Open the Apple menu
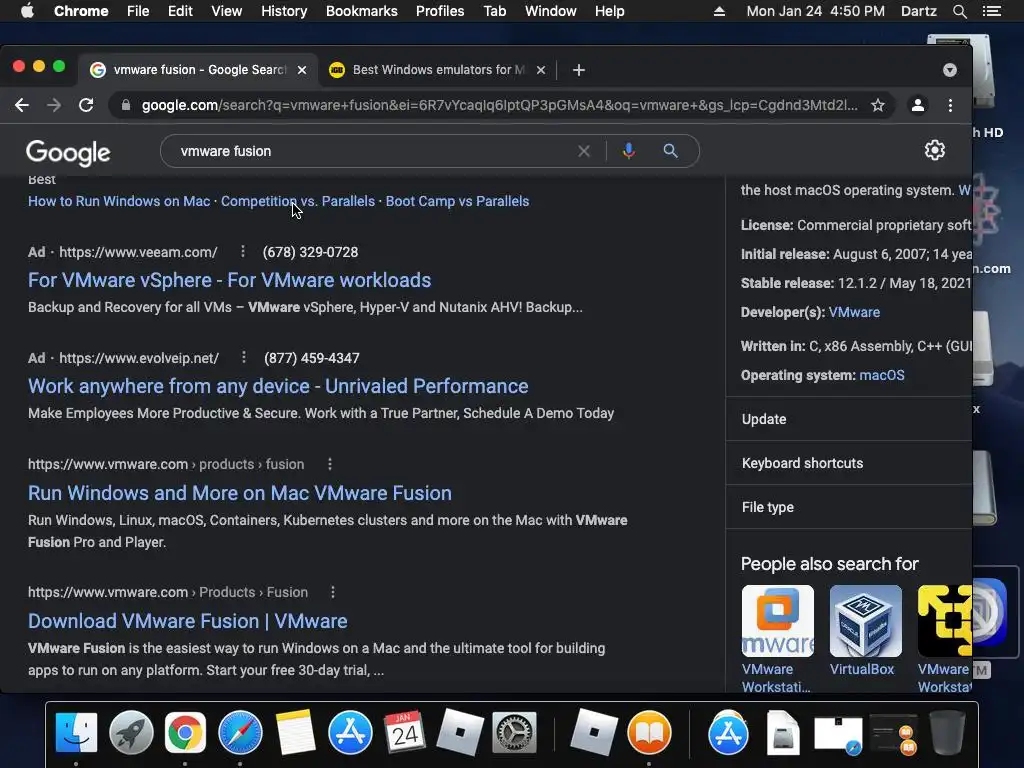Viewport: 1024px width, 768px height. pyautogui.click(x=27, y=11)
